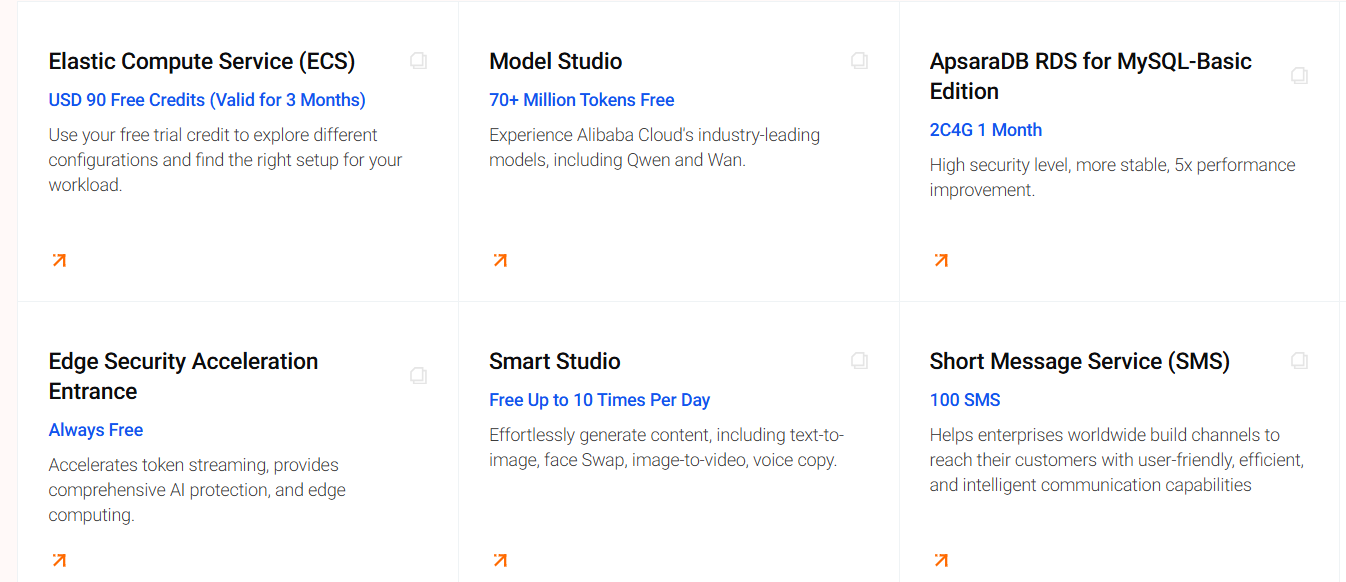Select the Short Message Service (SMS) title
Image resolution: width=1346 pixels, height=582 pixels.
tap(1080, 362)
